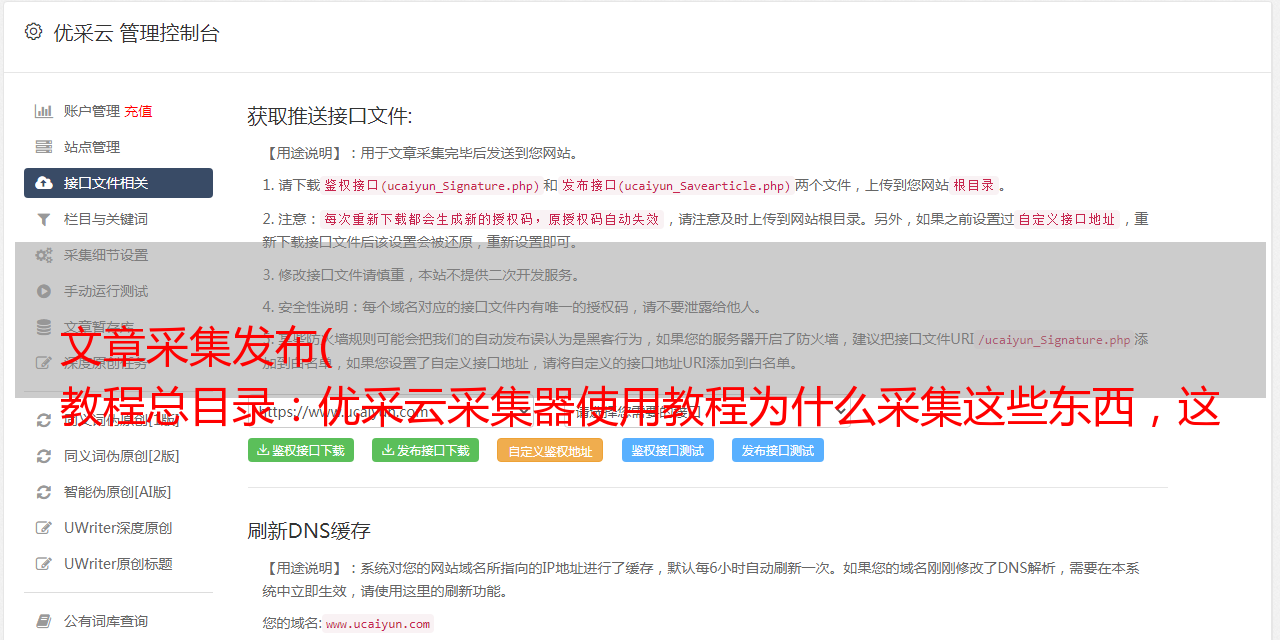Open the site URL dropdown above the download buttons
Viewport: 1280px width, 640px height.
coord(390,412)
